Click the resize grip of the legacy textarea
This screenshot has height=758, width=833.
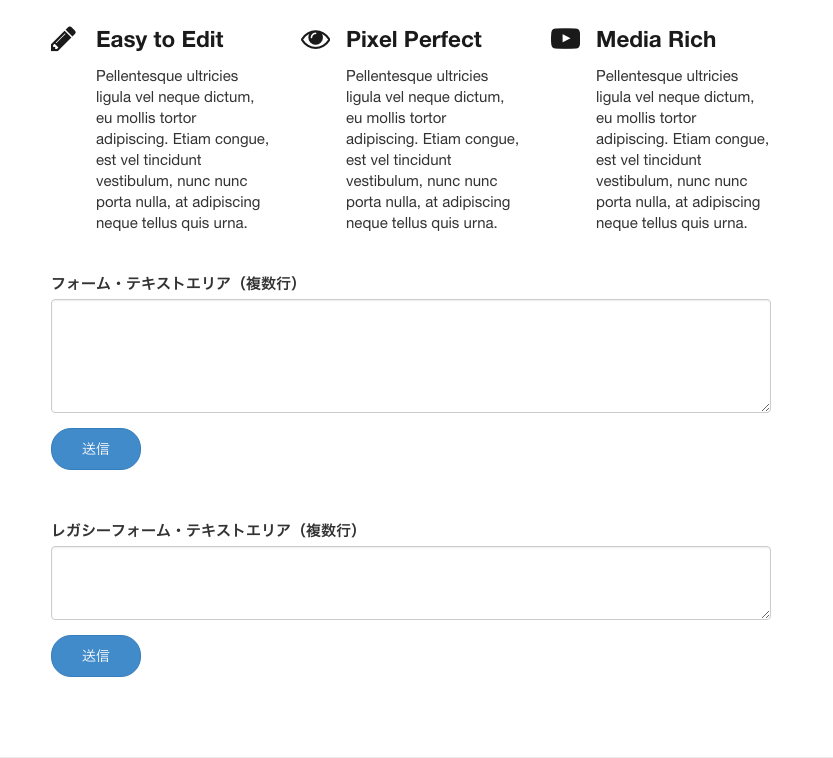click(766, 615)
